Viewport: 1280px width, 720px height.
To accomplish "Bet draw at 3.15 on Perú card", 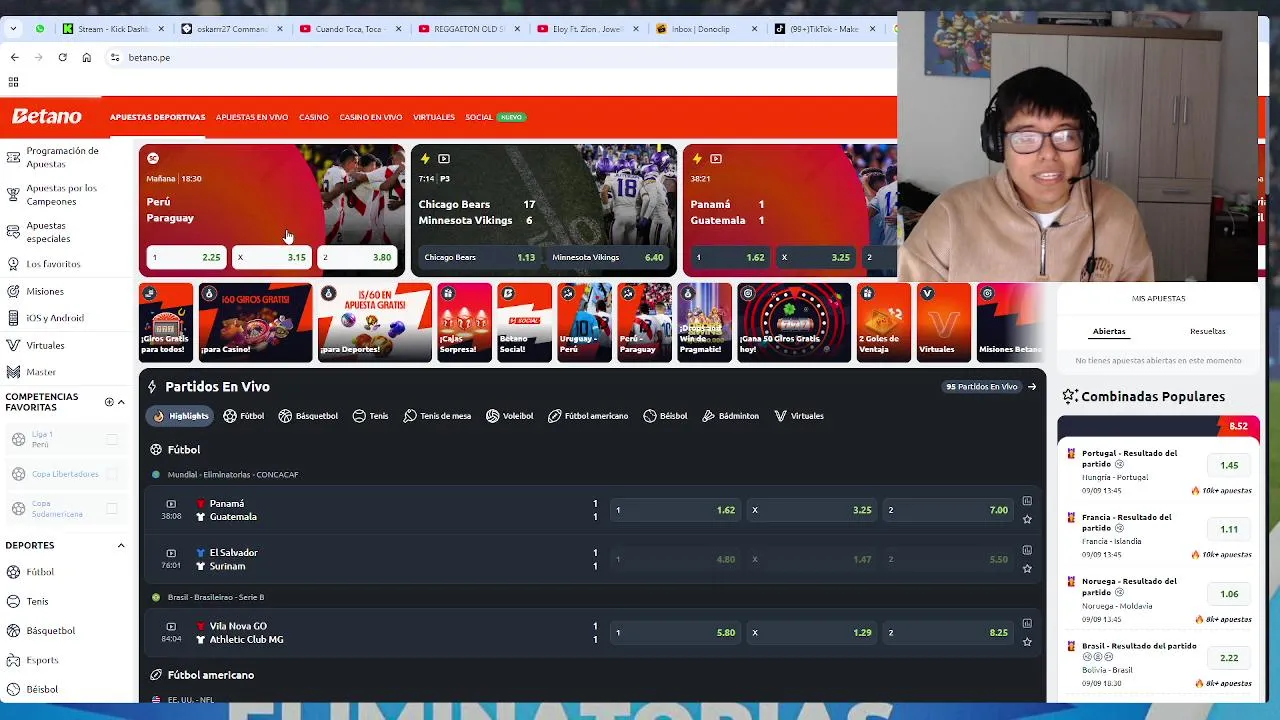I will pos(272,258).
